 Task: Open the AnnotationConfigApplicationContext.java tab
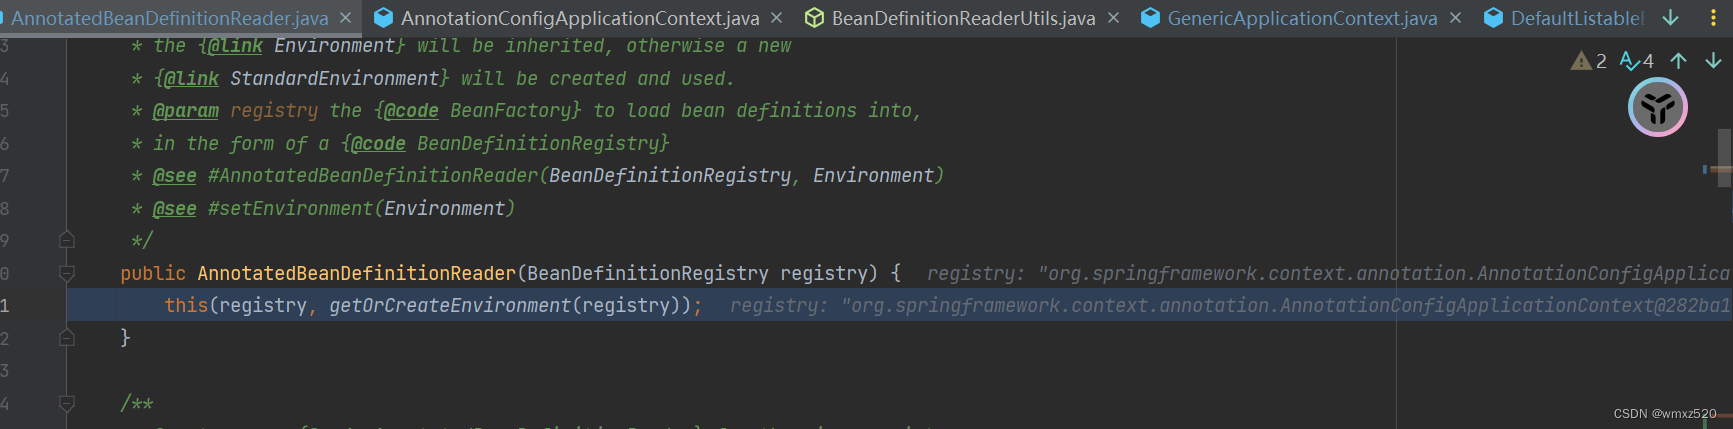pyautogui.click(x=580, y=18)
